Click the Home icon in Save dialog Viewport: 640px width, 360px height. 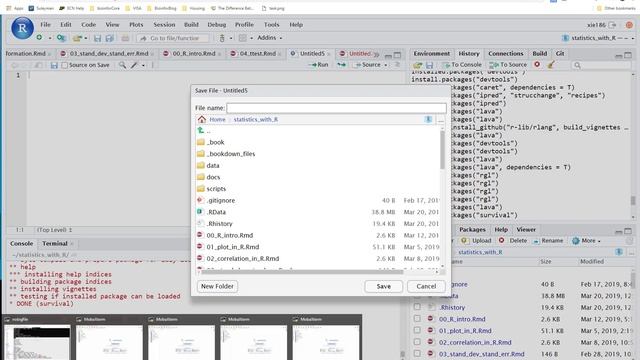[202, 119]
